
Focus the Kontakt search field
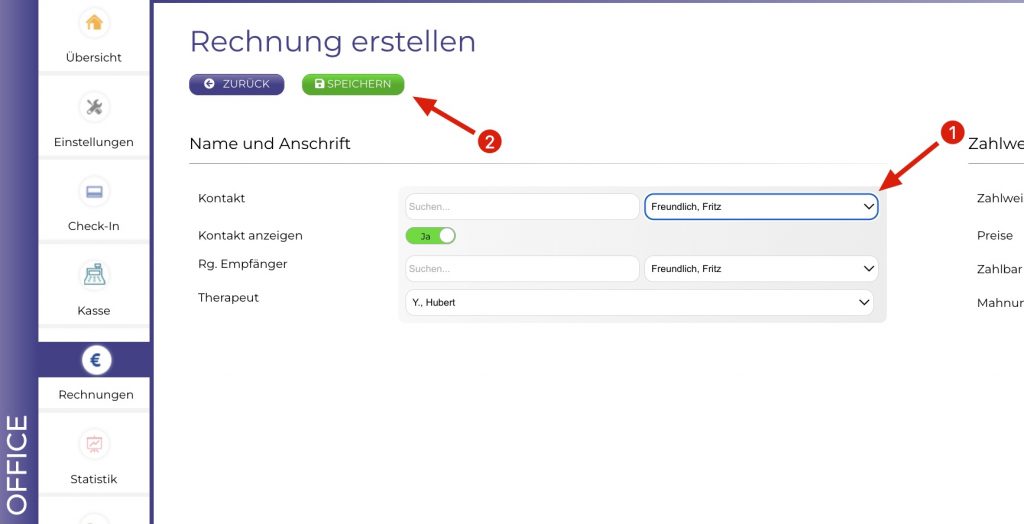(x=521, y=207)
